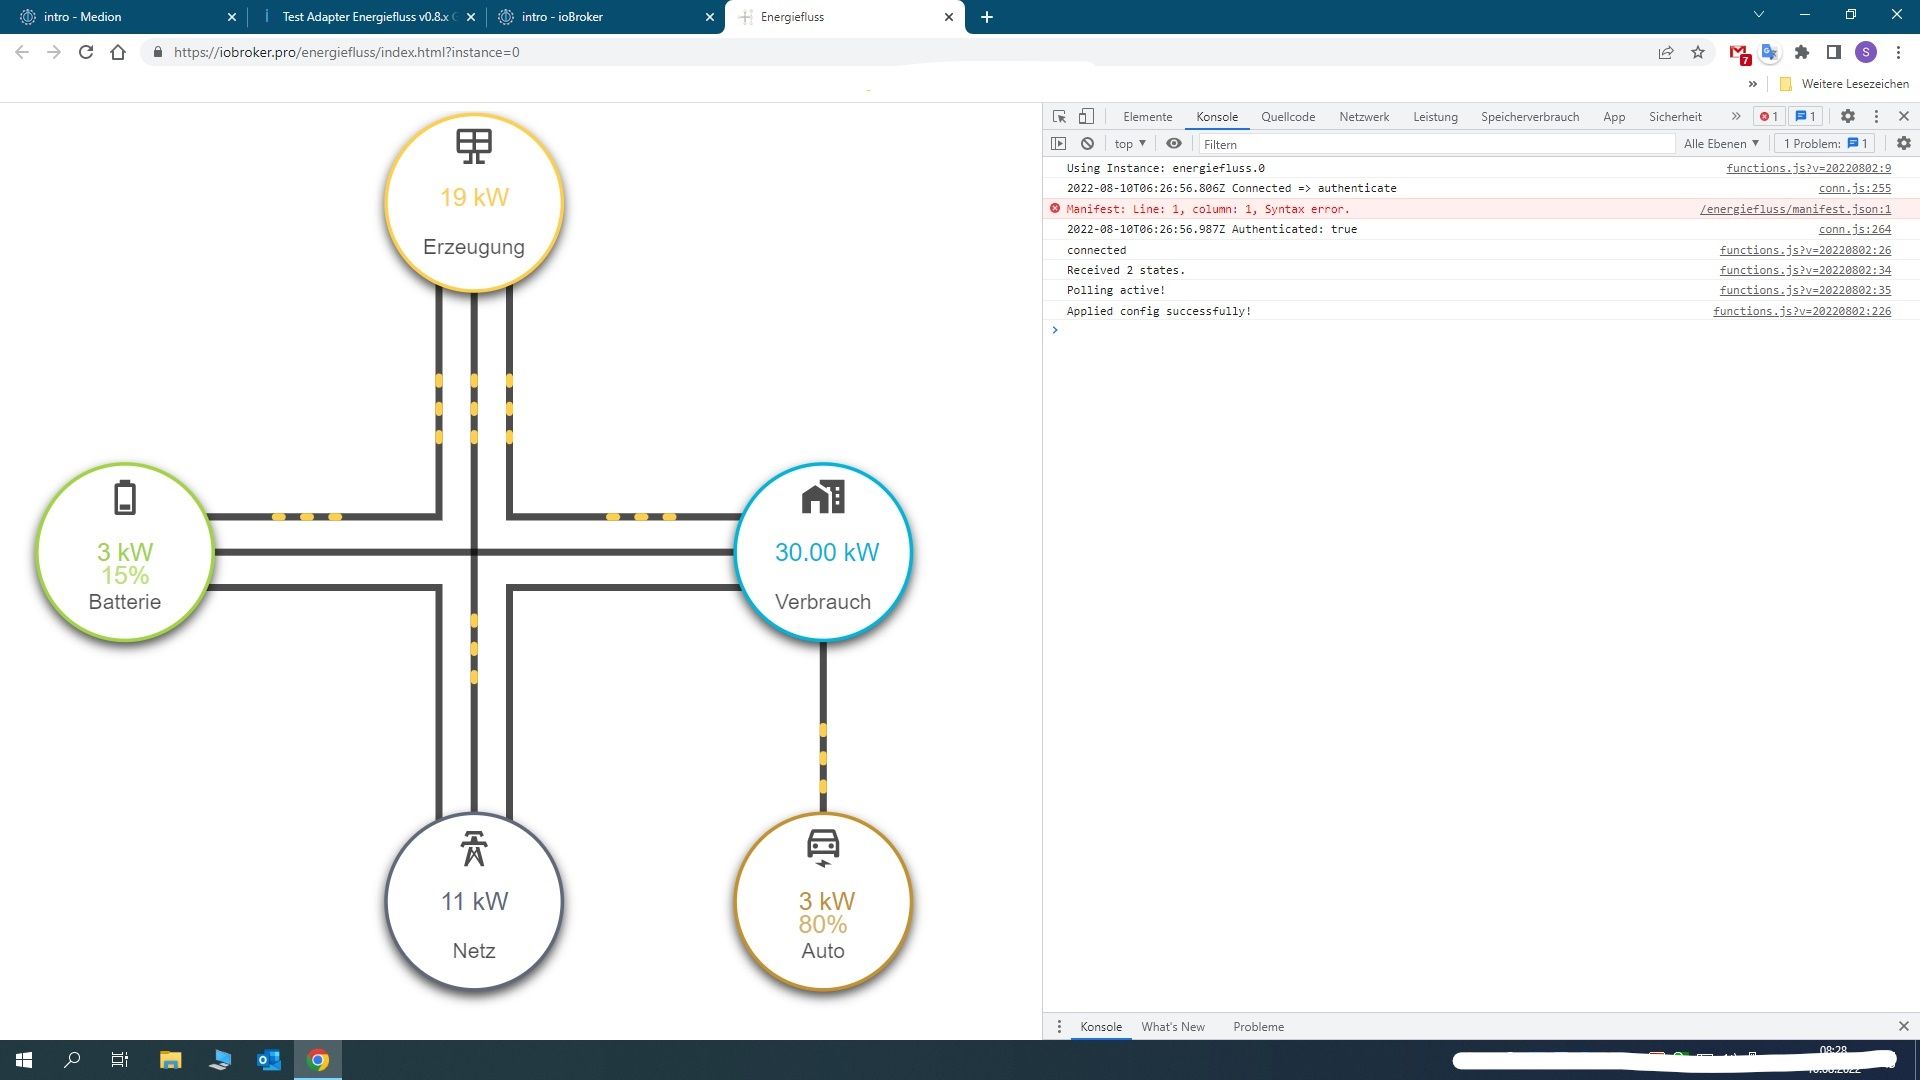The height and width of the screenshot is (1080, 1920).
Task: Open the conn.js:264 source link
Action: coord(1855,229)
